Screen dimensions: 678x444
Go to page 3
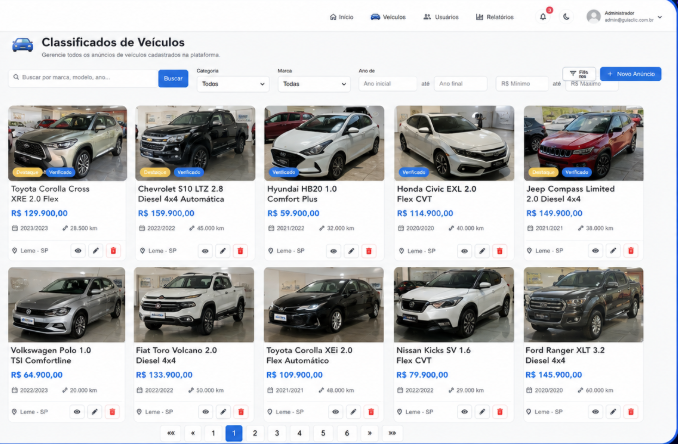tap(277, 433)
